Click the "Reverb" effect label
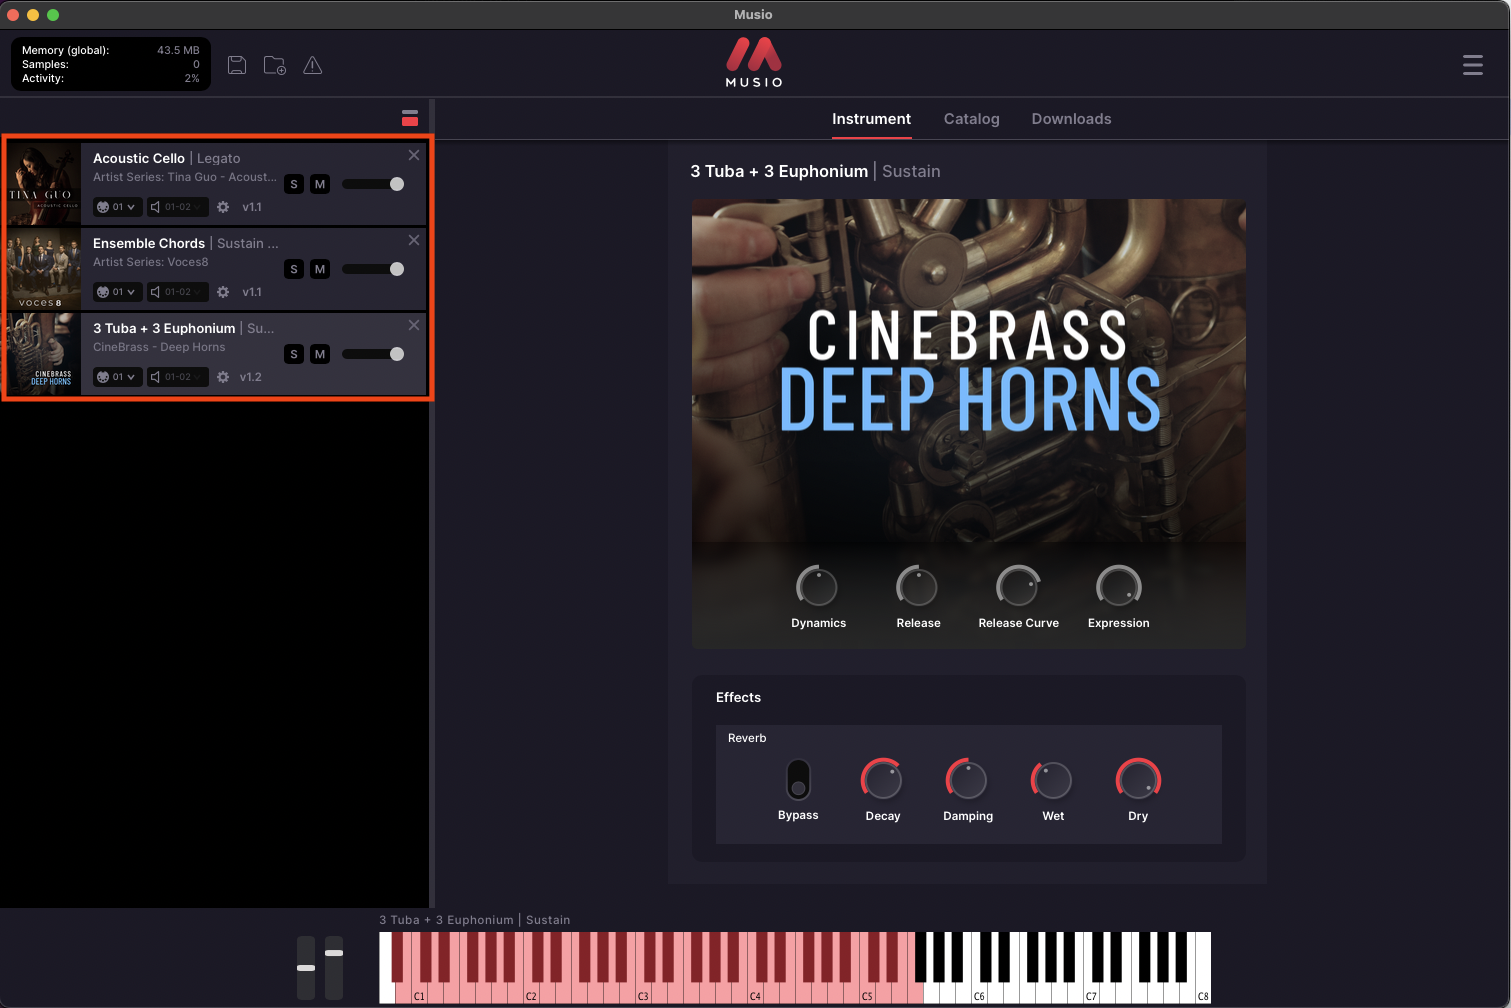The width and height of the screenshot is (1511, 1008). coord(747,738)
